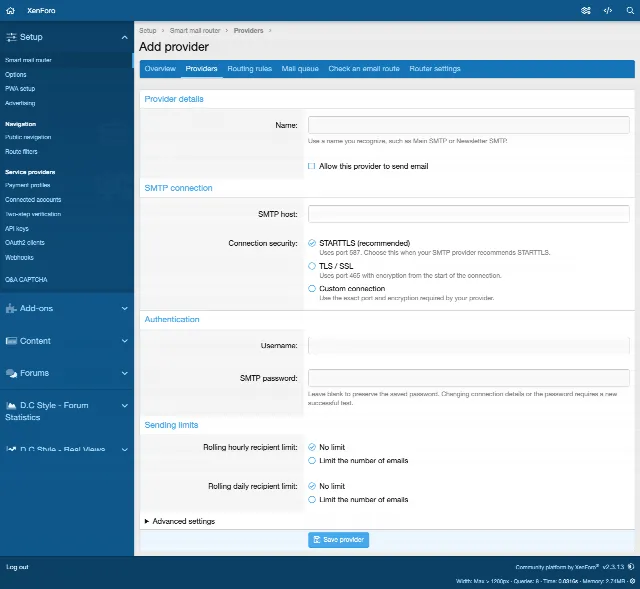
Task: Switch to the Providers tab
Action: coord(201,69)
